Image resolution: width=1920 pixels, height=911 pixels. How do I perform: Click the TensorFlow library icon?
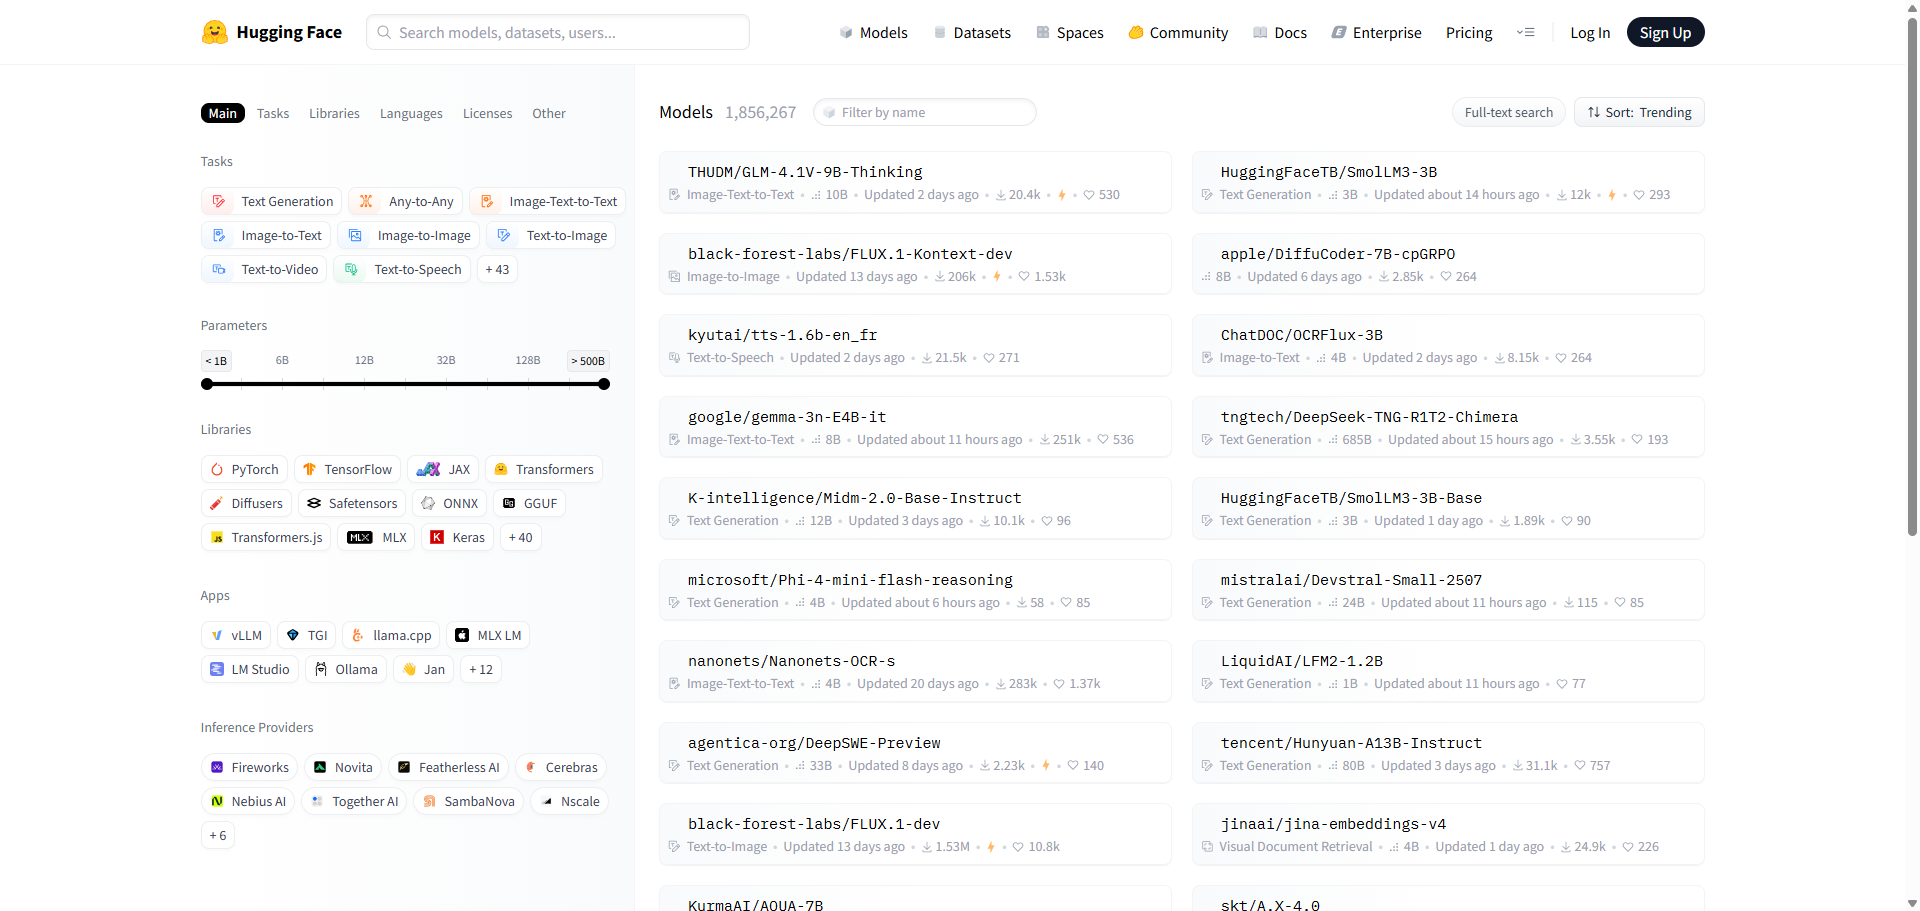pos(309,469)
